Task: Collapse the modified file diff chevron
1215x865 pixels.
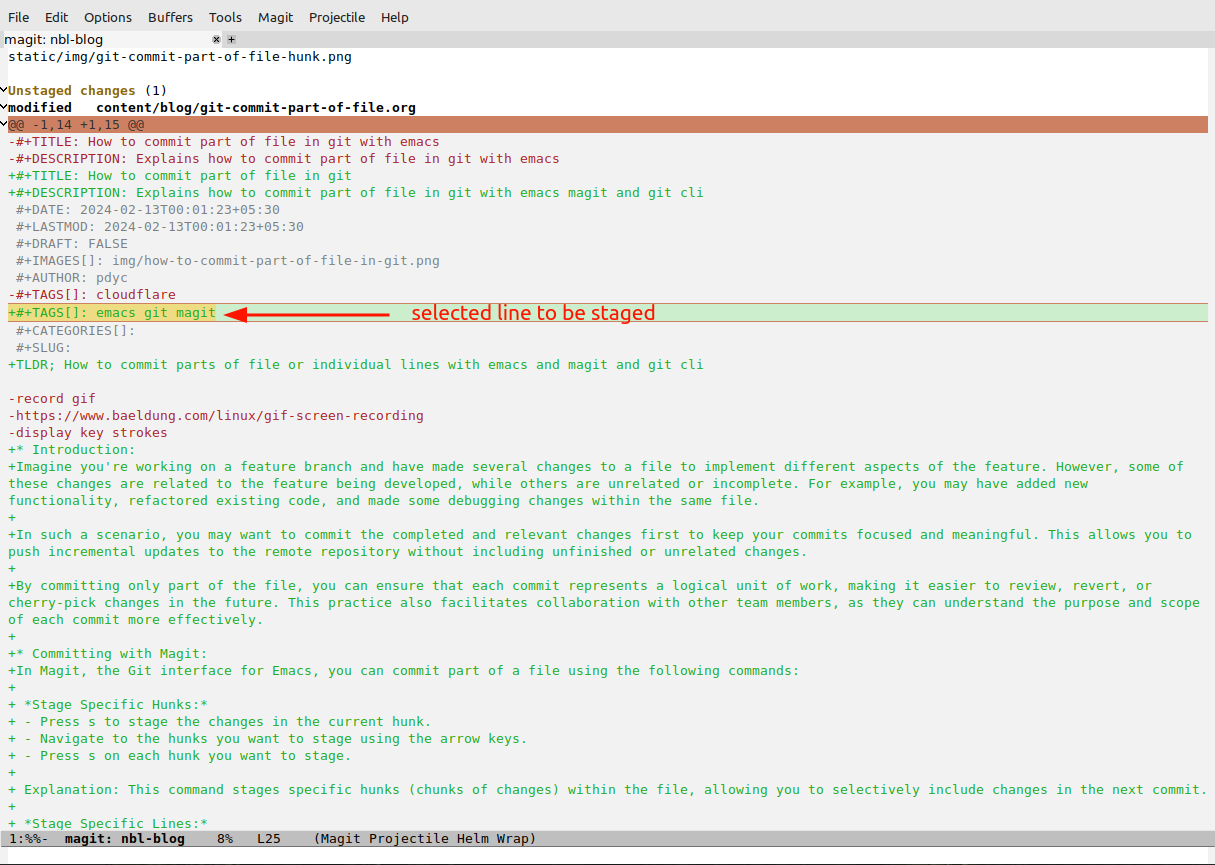Action: tap(4, 108)
